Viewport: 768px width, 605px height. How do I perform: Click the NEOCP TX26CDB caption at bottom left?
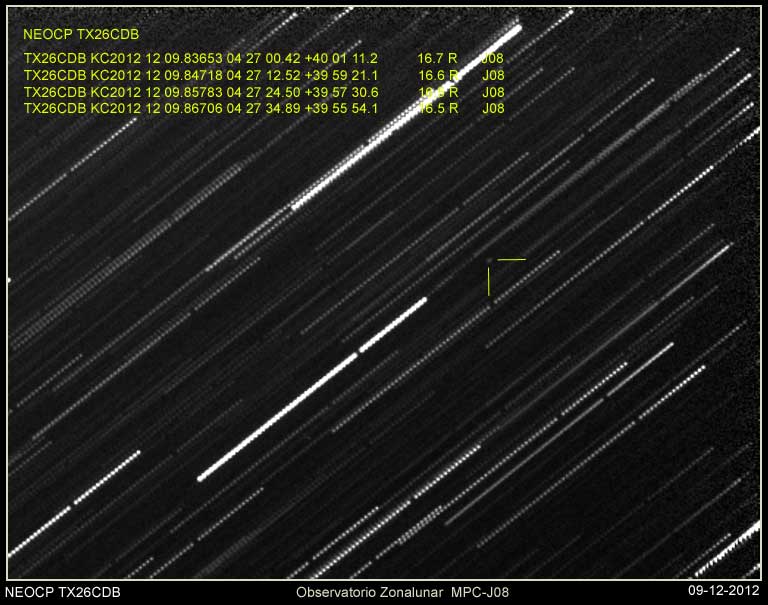pyautogui.click(x=63, y=592)
